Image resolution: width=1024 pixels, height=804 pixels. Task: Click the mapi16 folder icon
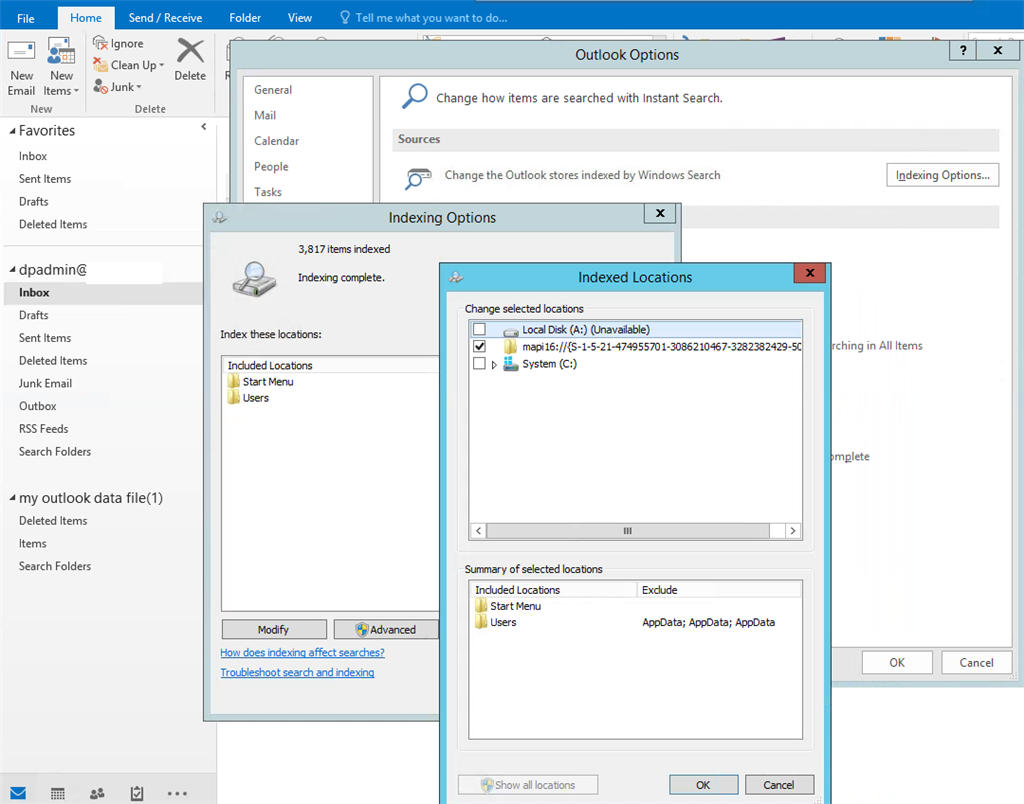point(511,346)
